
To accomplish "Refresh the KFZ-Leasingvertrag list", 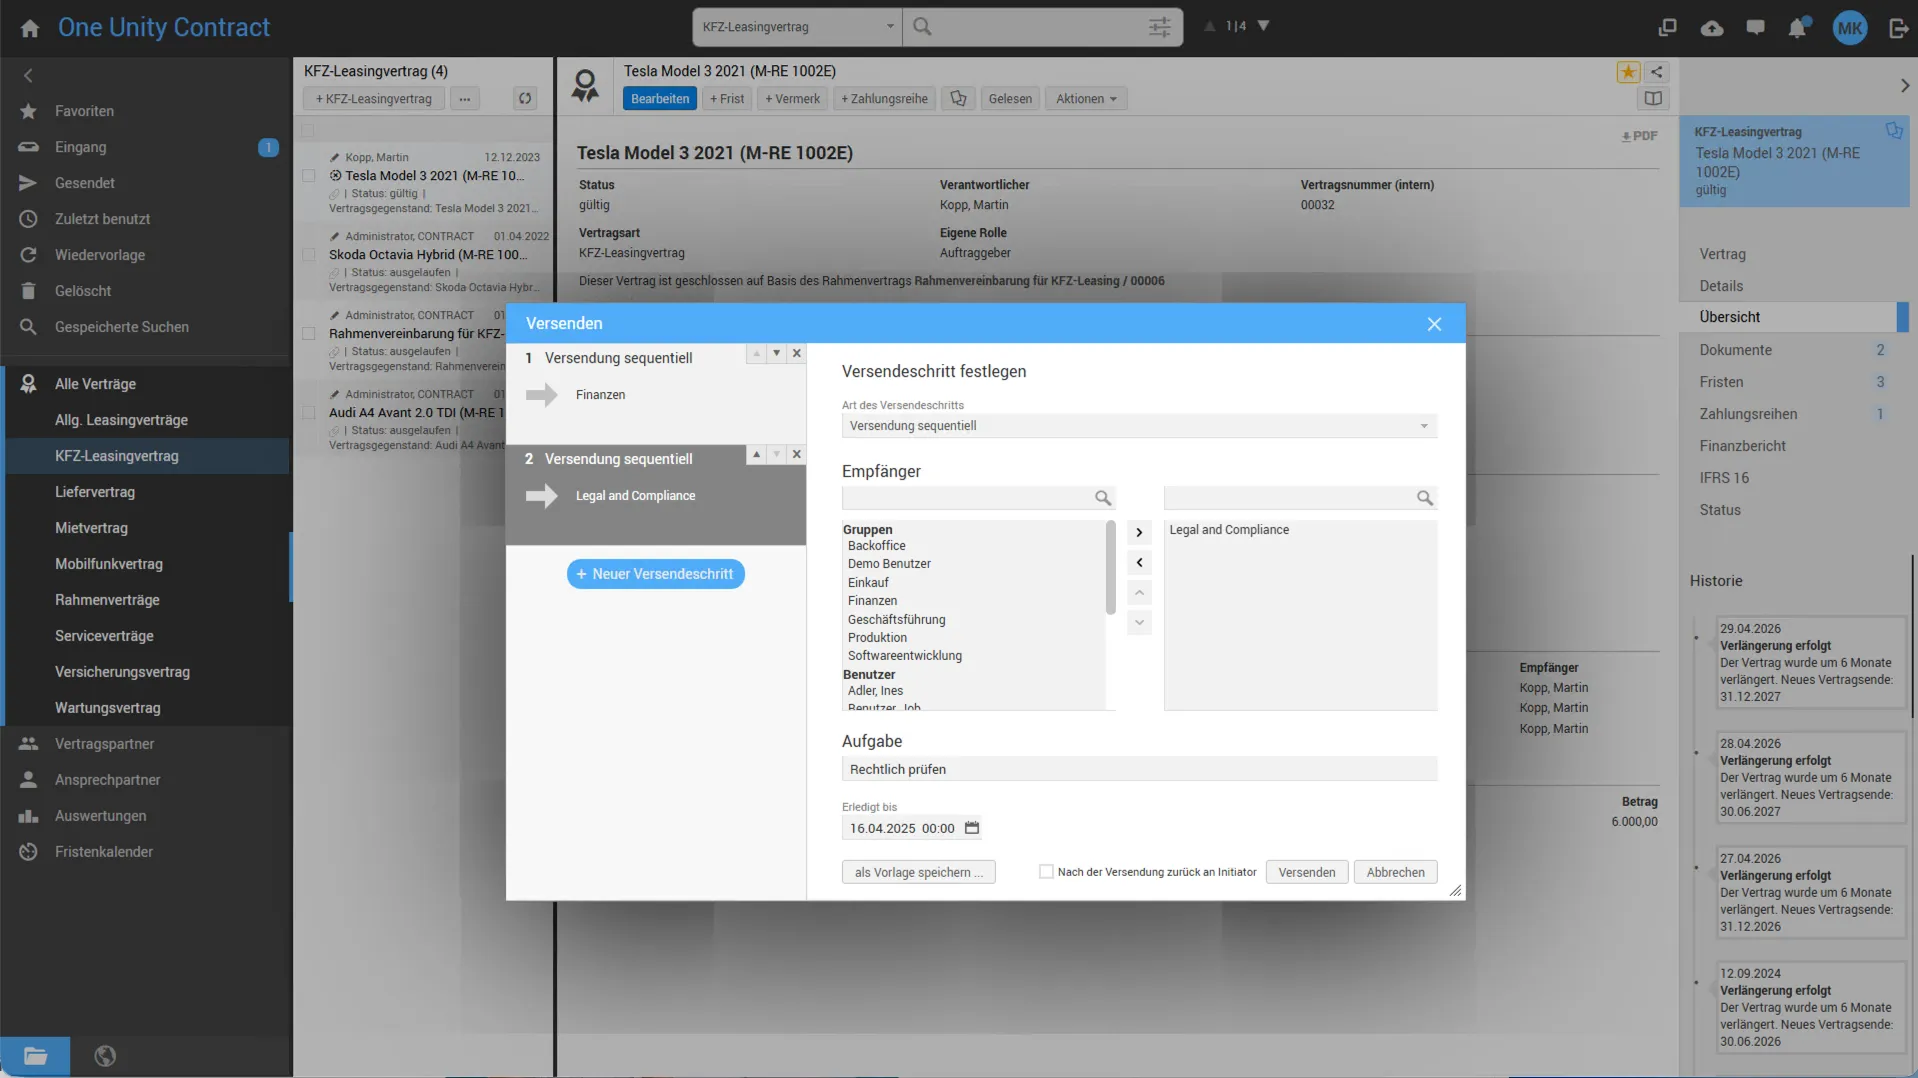I will [525, 98].
